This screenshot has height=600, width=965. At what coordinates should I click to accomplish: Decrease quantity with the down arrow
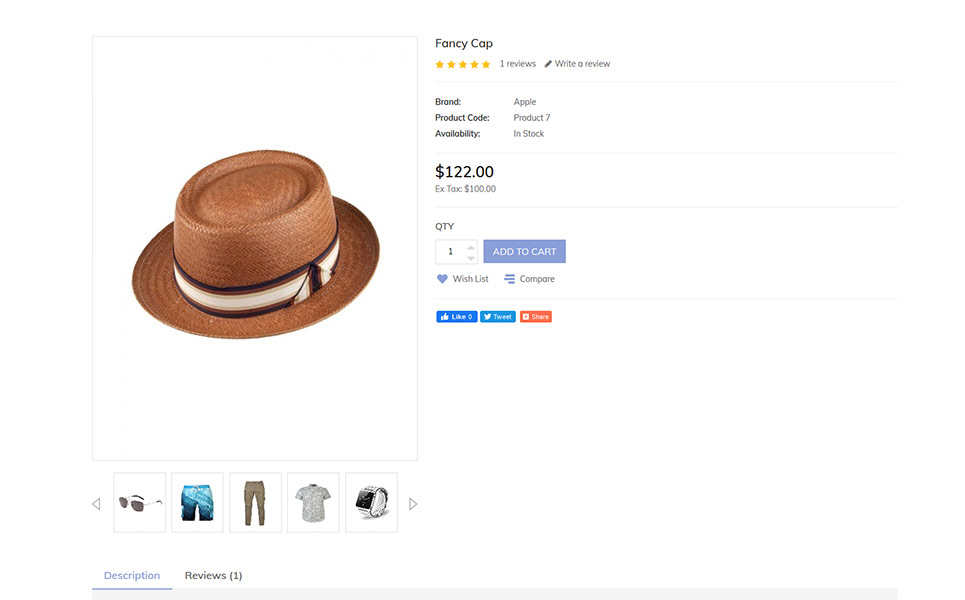click(471, 258)
